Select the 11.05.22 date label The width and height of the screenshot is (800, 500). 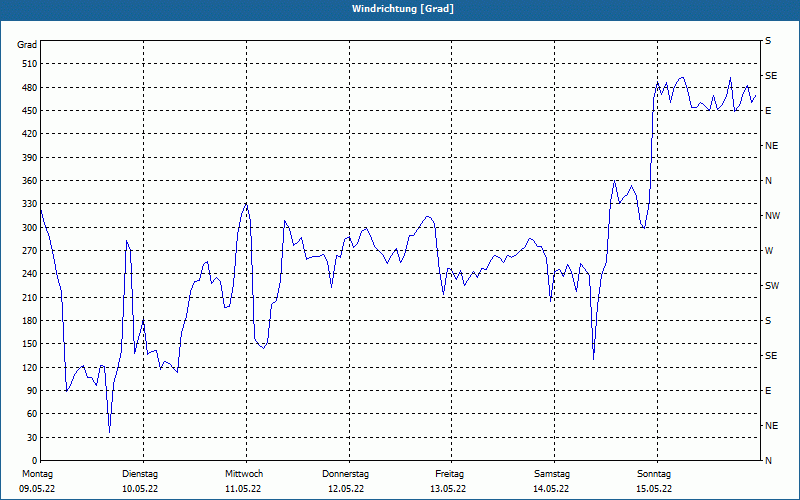243,489
